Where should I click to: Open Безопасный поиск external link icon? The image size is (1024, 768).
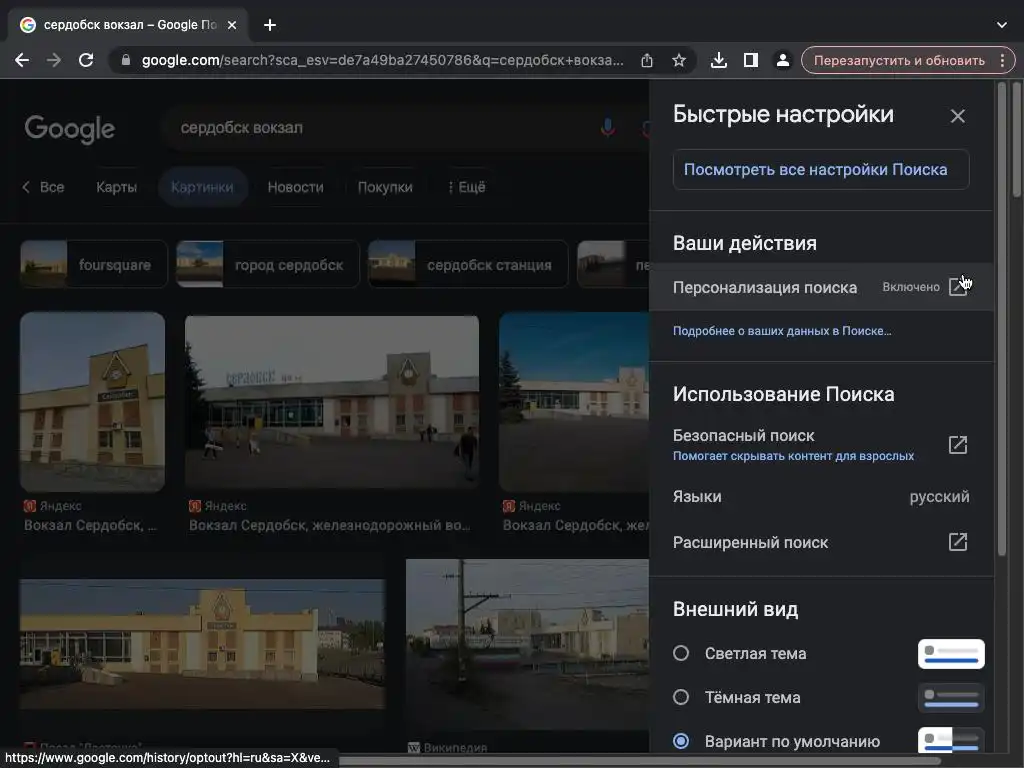coord(957,445)
